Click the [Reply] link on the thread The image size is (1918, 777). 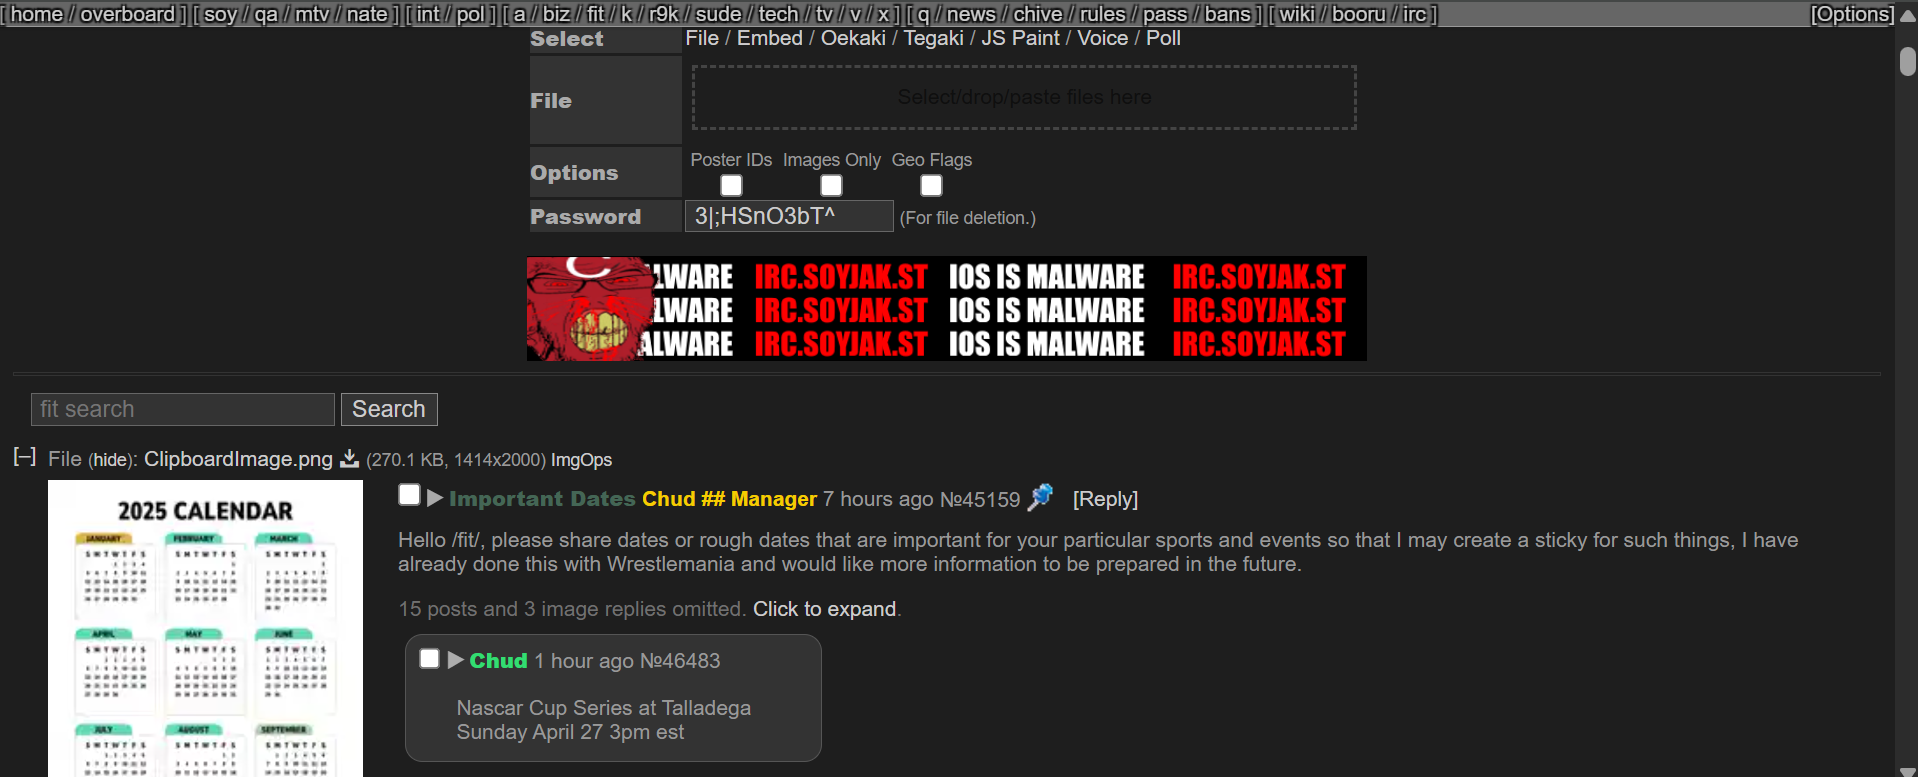click(x=1105, y=499)
